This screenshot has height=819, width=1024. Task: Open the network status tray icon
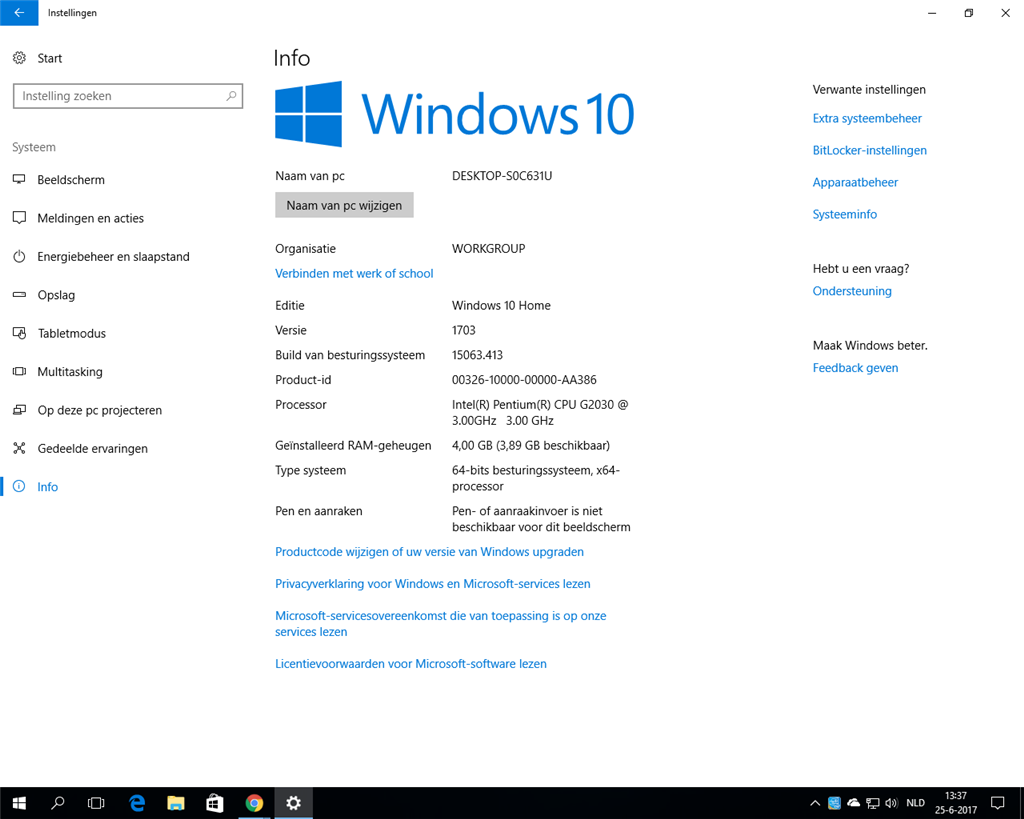(872, 803)
